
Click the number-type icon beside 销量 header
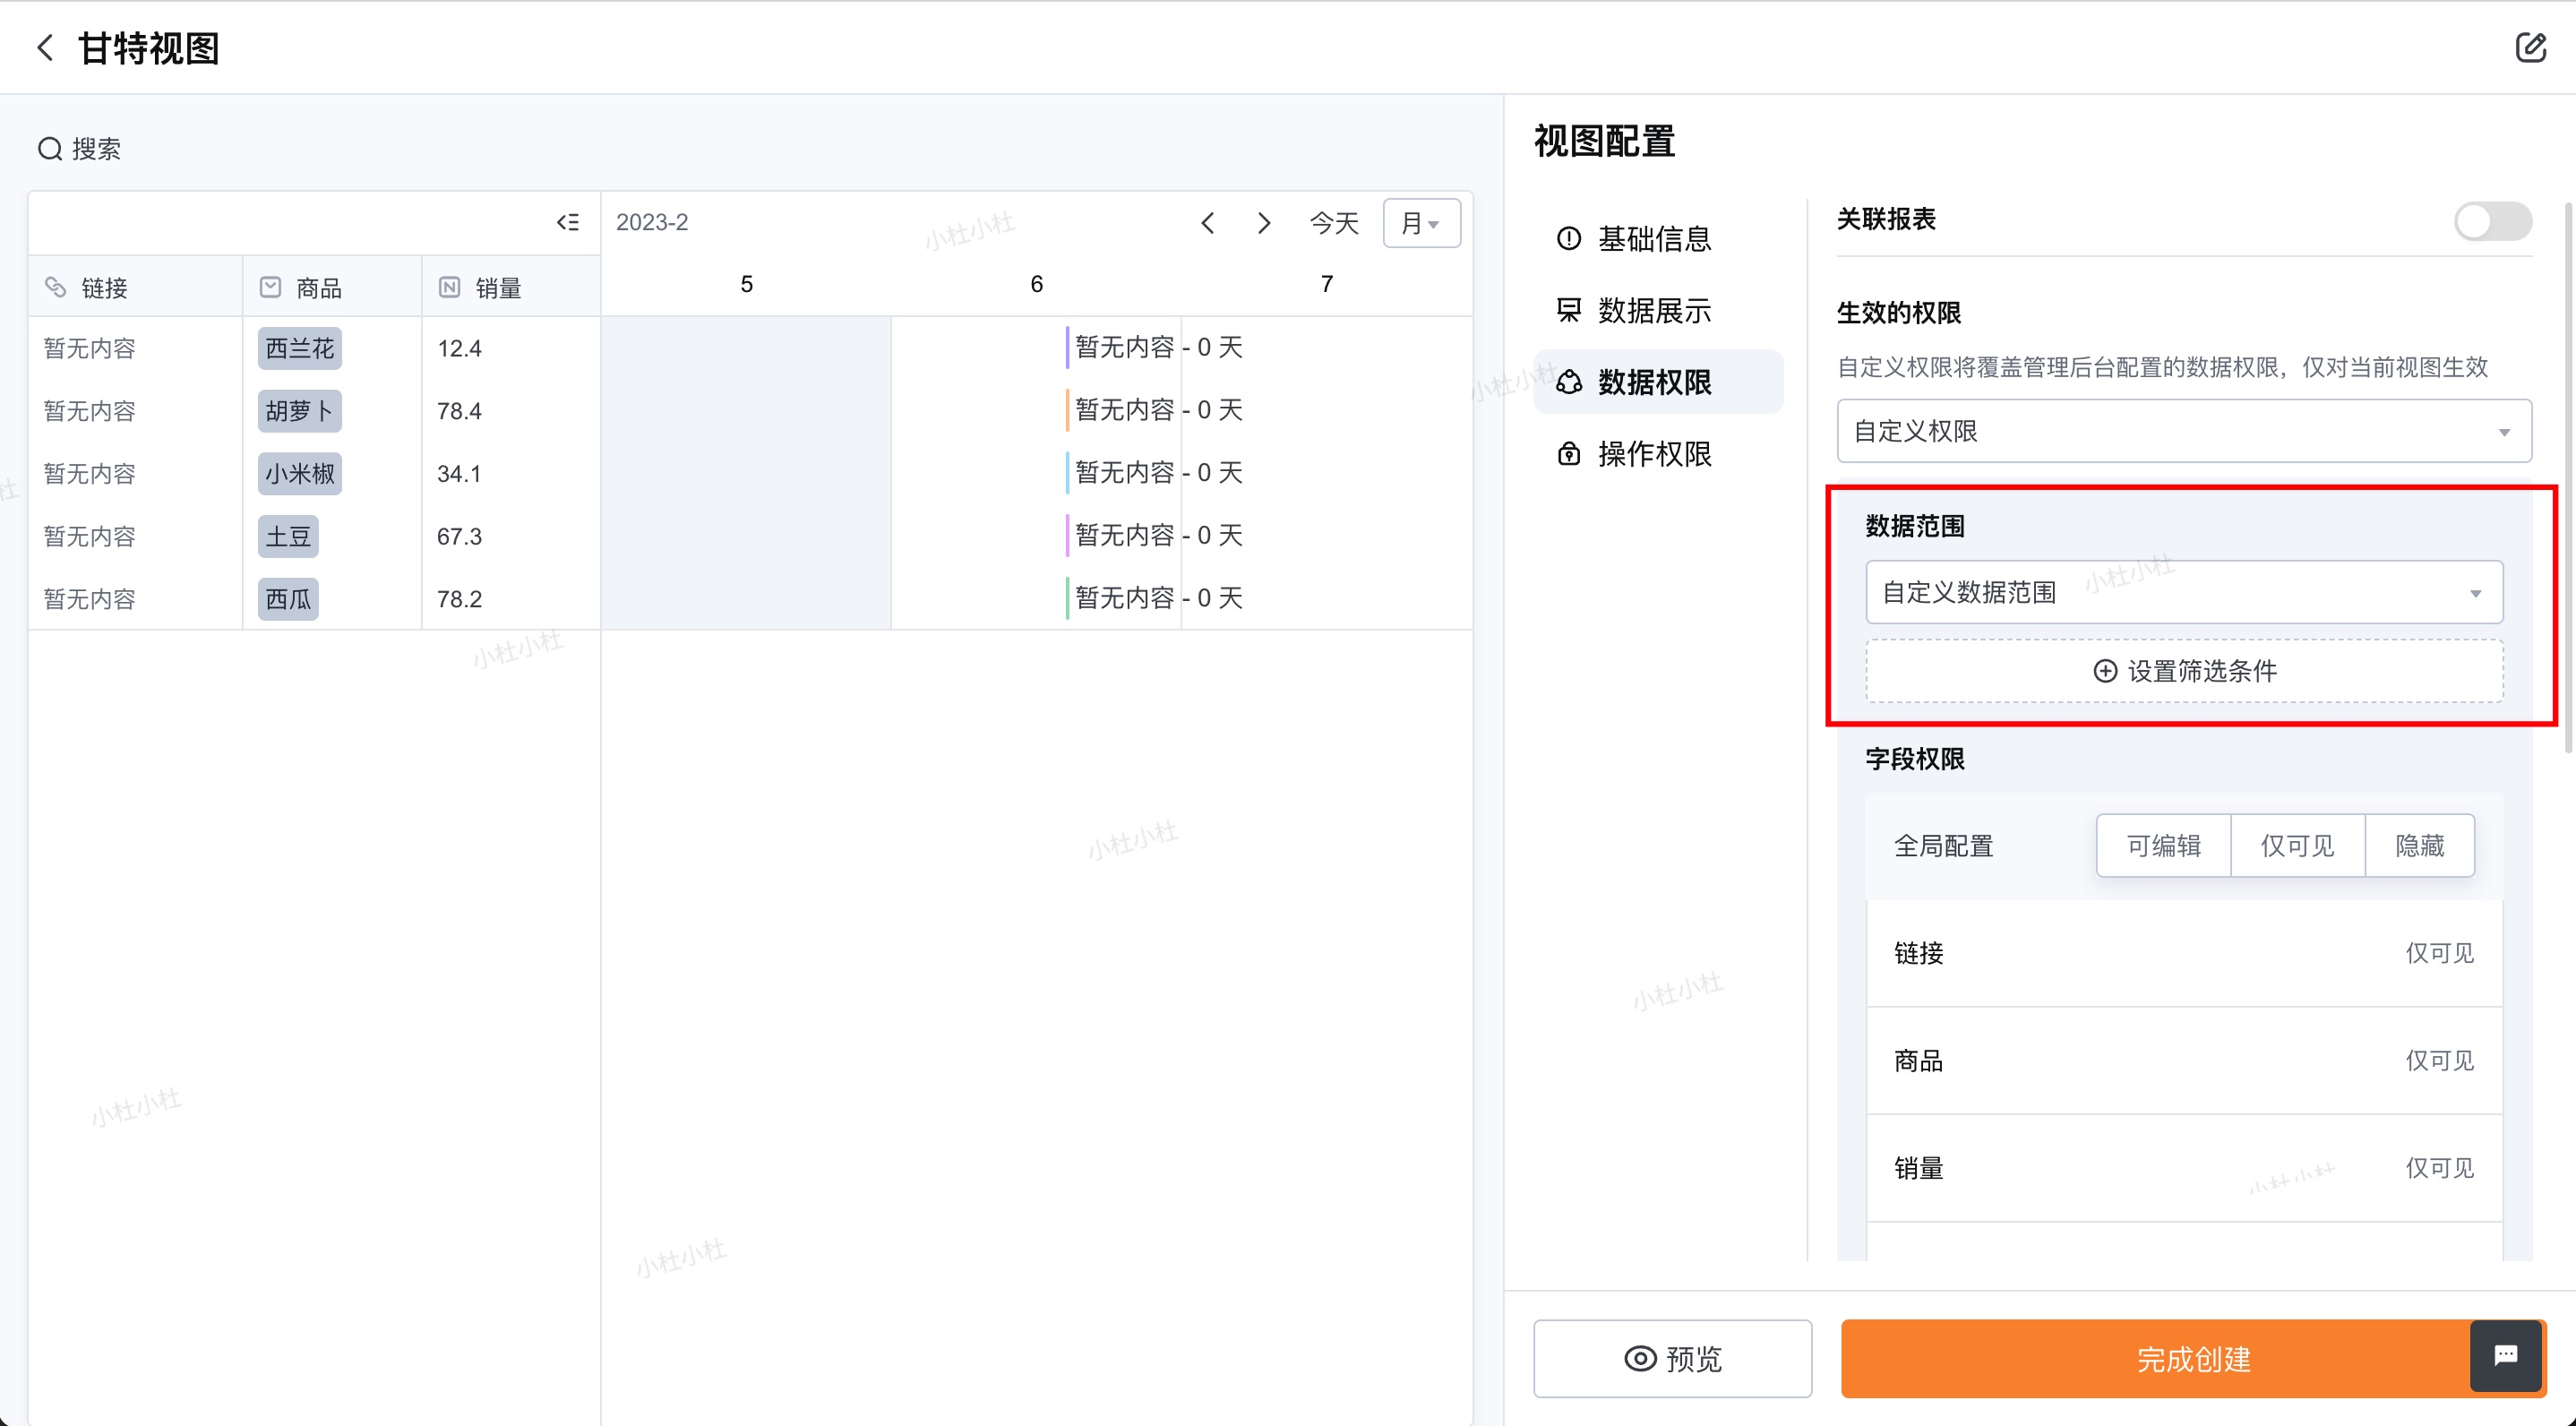click(450, 287)
